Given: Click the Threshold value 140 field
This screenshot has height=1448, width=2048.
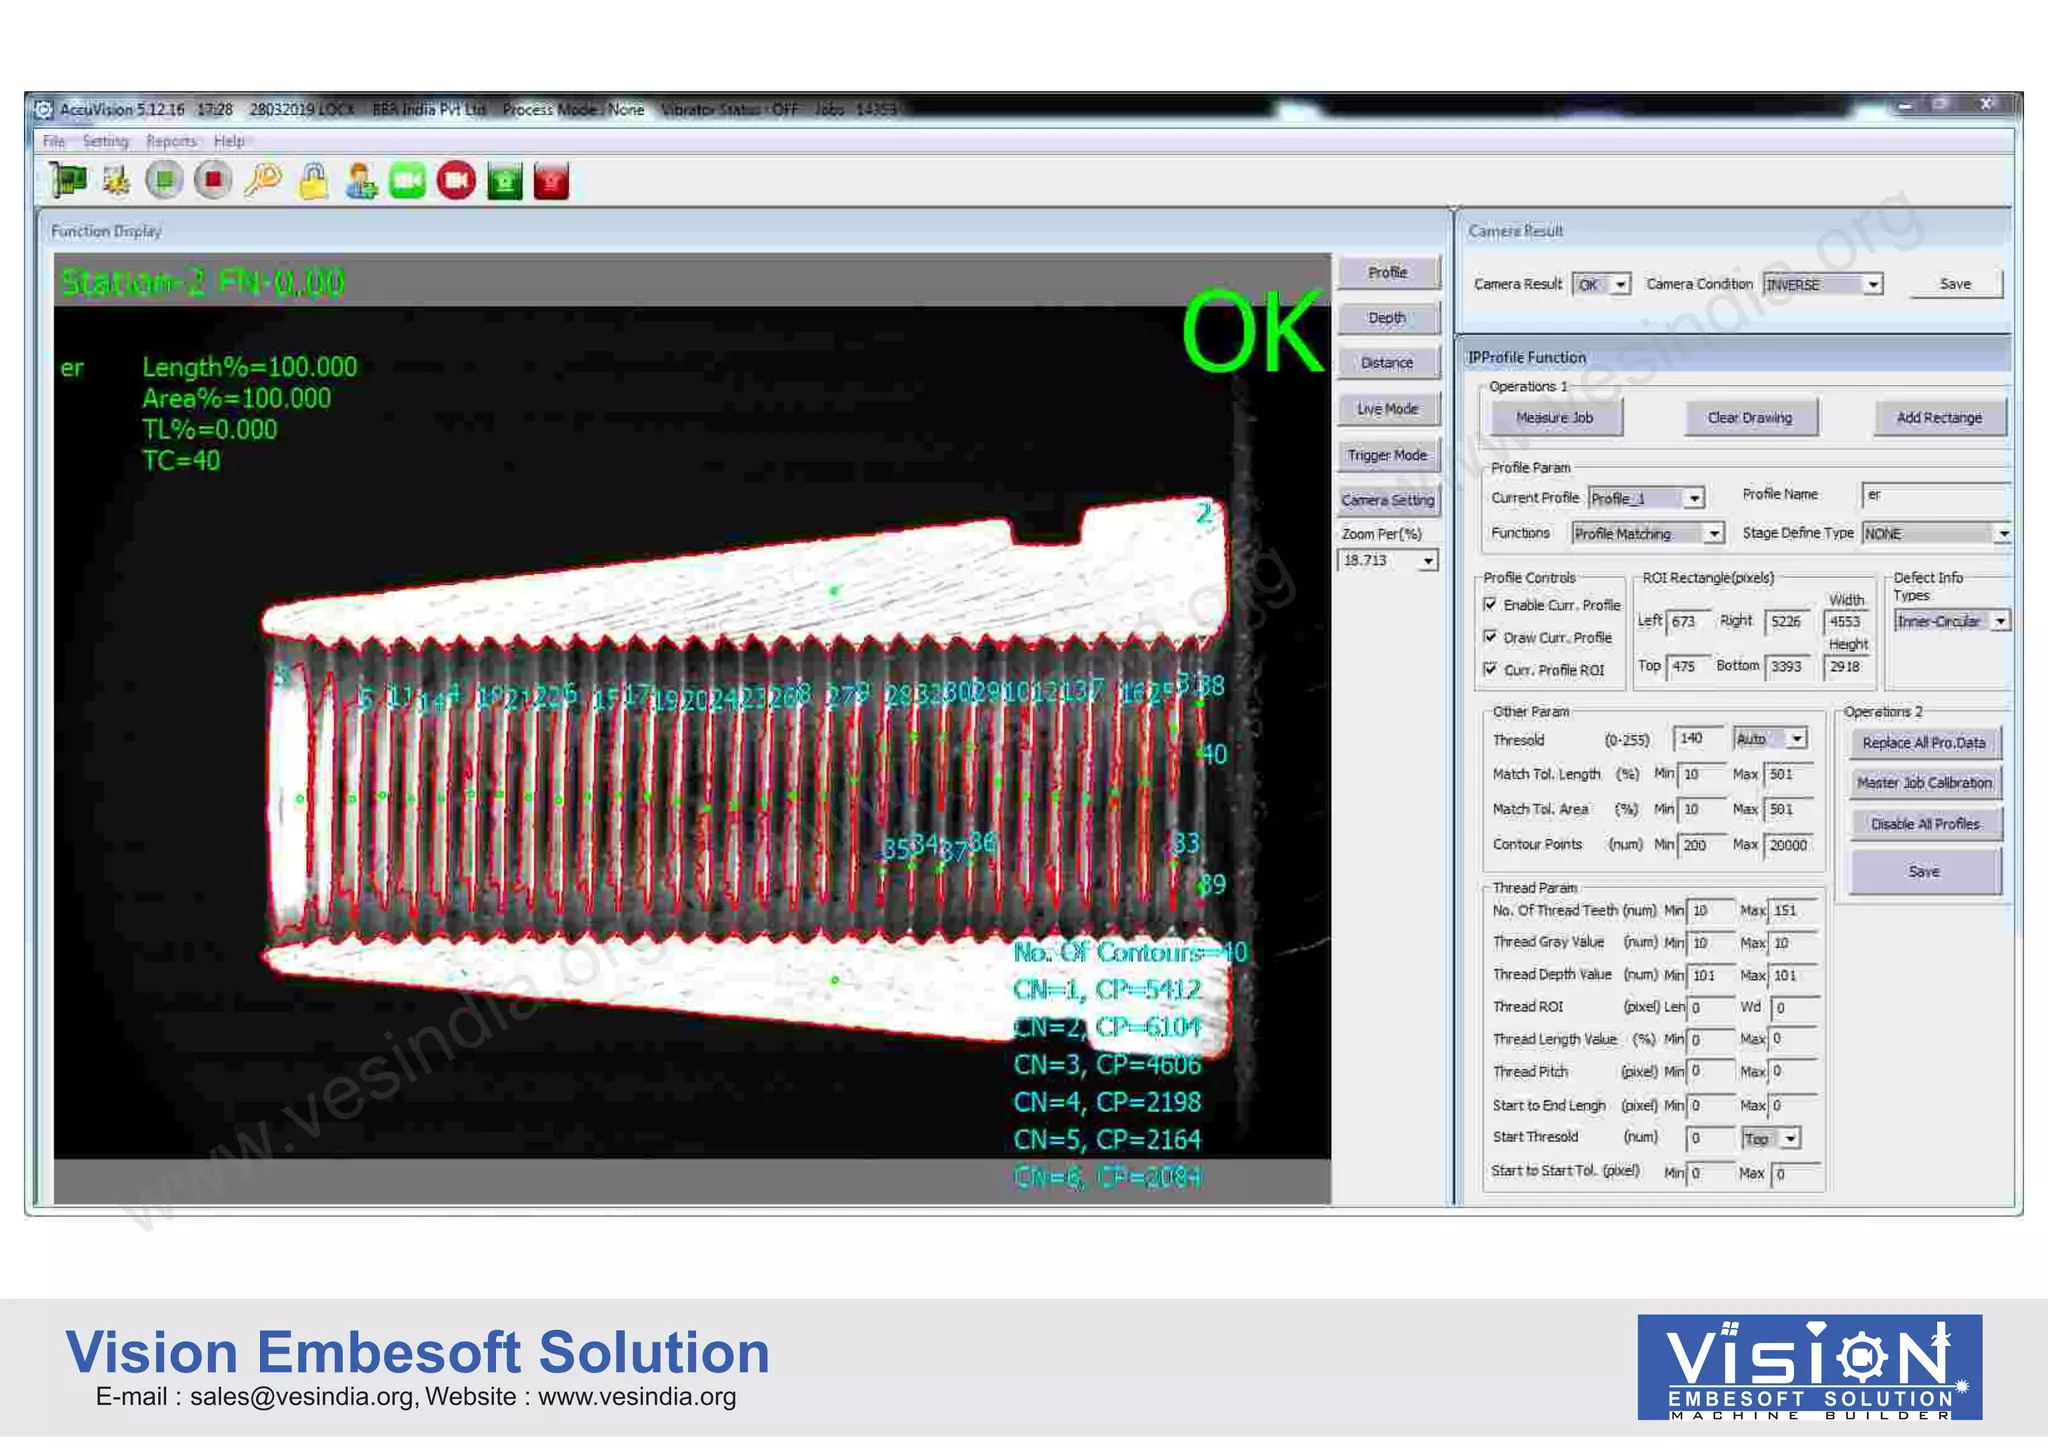Looking at the screenshot, I should coord(1698,739).
